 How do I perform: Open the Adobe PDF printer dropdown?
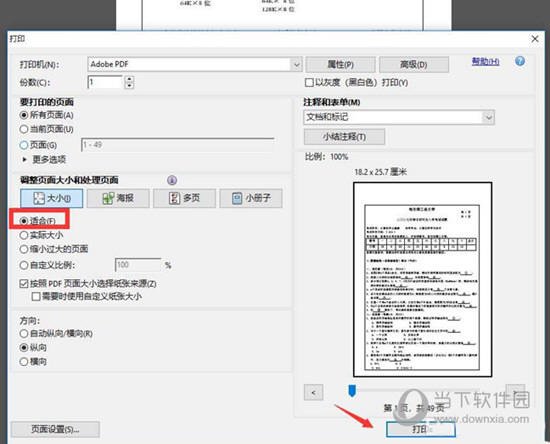tap(297, 65)
